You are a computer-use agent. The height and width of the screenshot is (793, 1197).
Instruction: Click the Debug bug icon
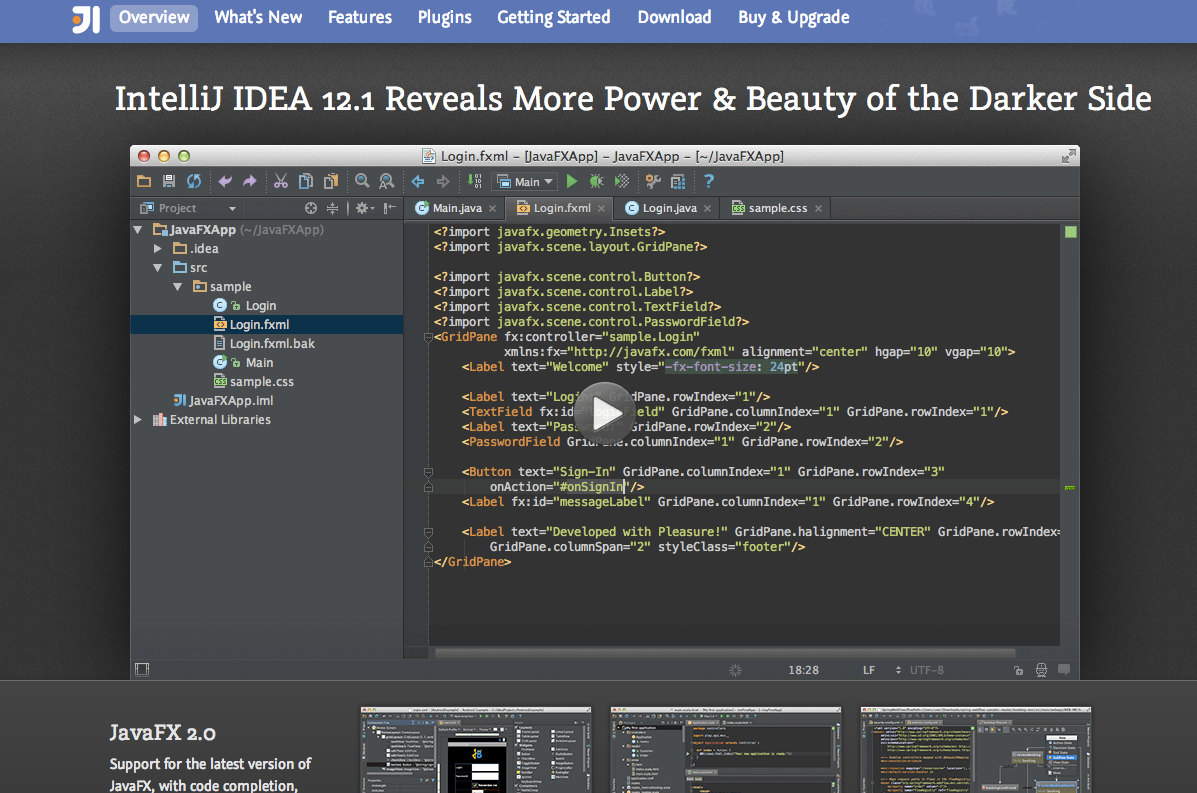tap(596, 181)
